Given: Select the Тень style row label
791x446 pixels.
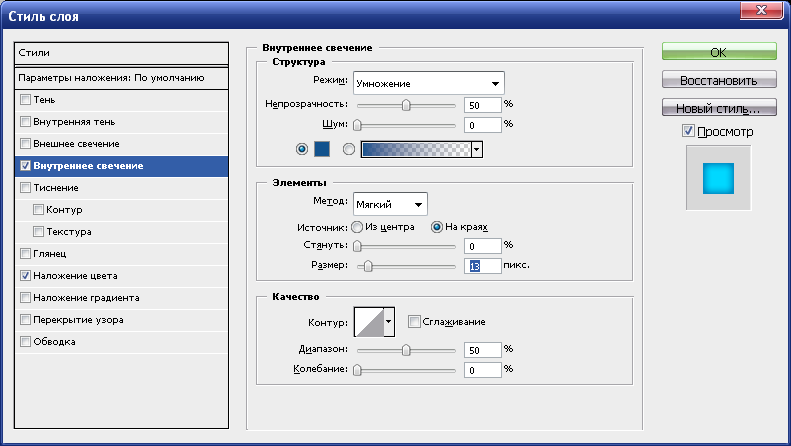Looking at the screenshot, I should pyautogui.click(x=44, y=100).
